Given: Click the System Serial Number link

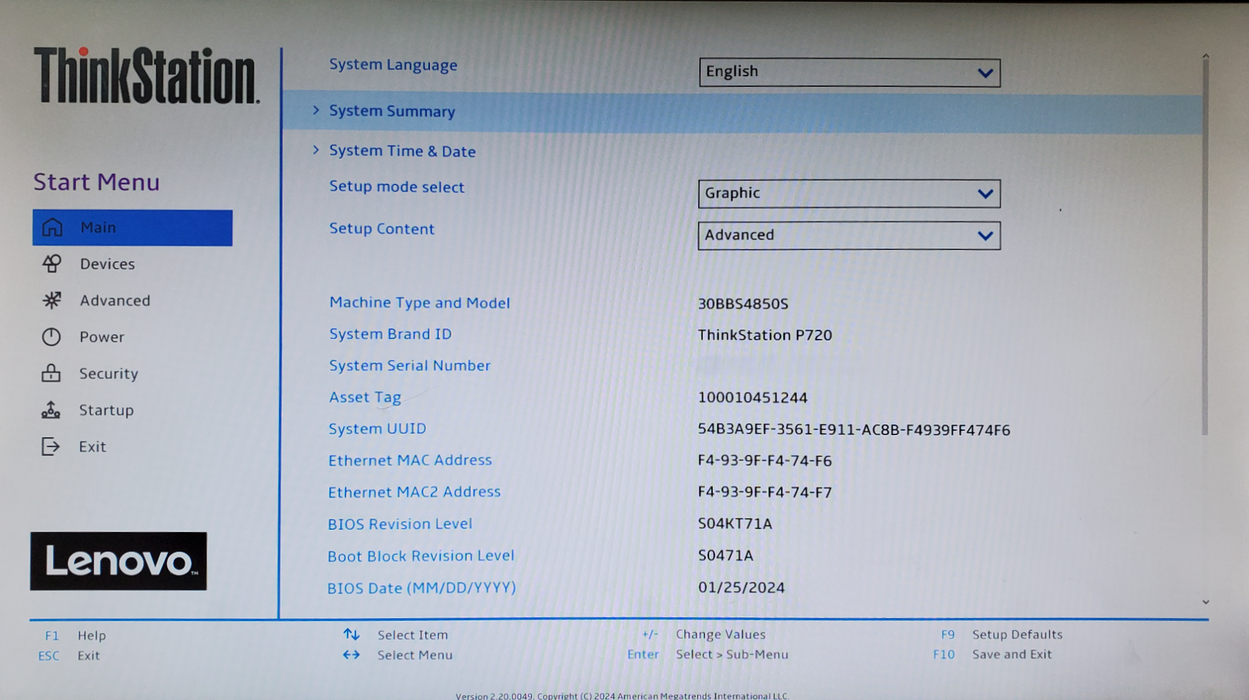Looking at the screenshot, I should (x=409, y=365).
